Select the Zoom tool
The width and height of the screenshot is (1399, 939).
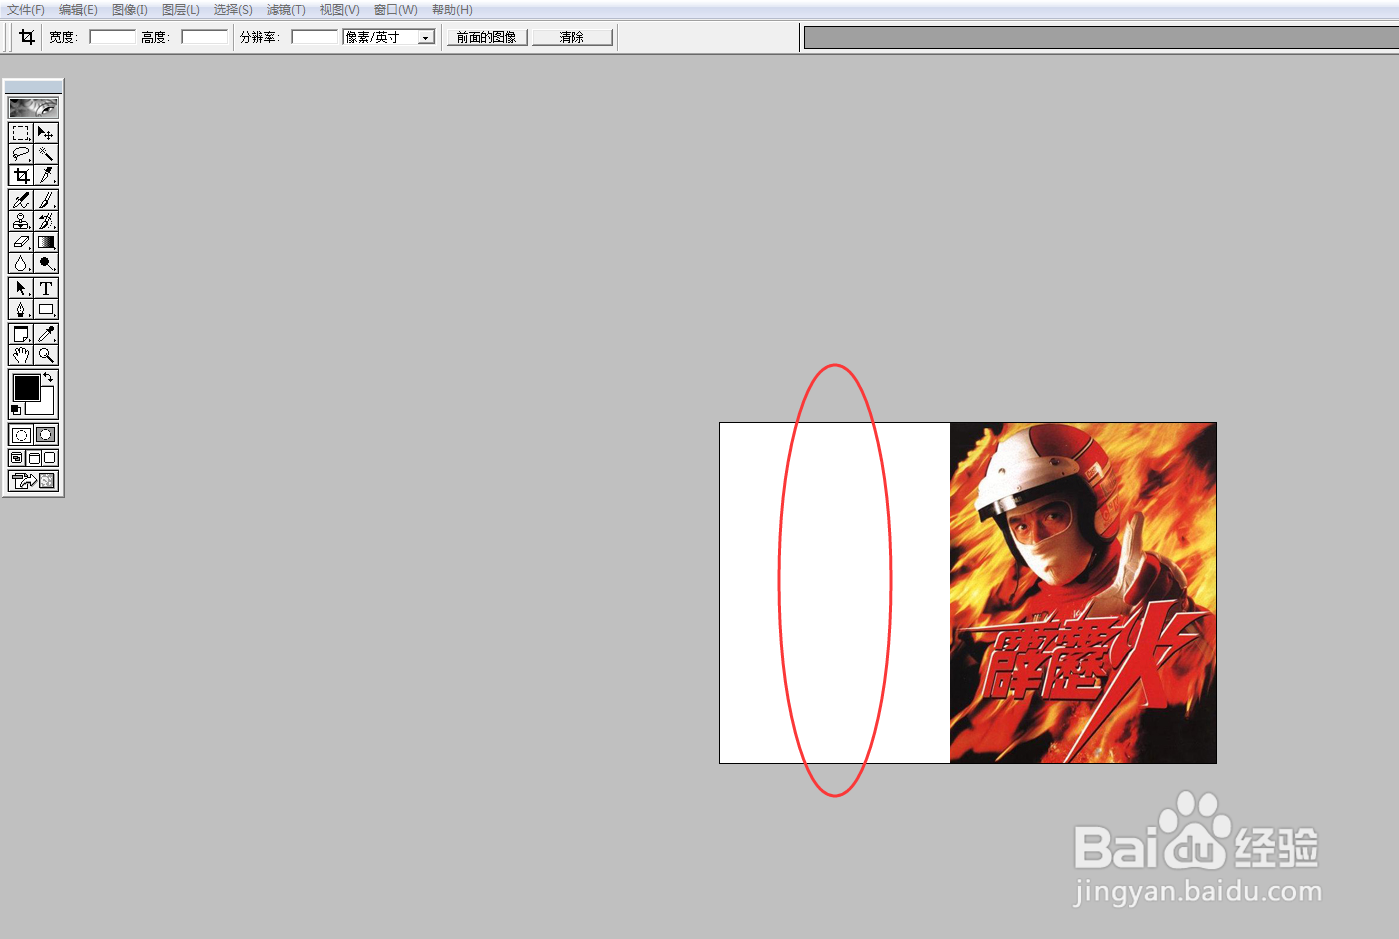click(46, 355)
